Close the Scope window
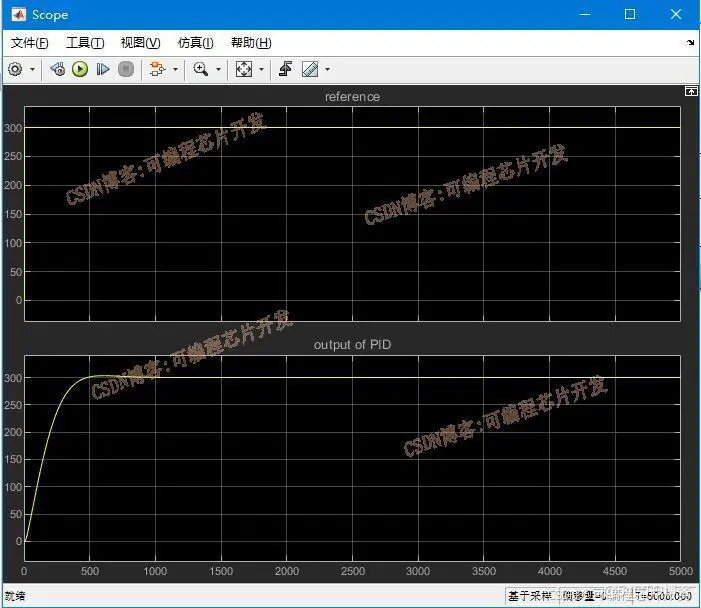Image resolution: width=701 pixels, height=608 pixels. (676, 14)
